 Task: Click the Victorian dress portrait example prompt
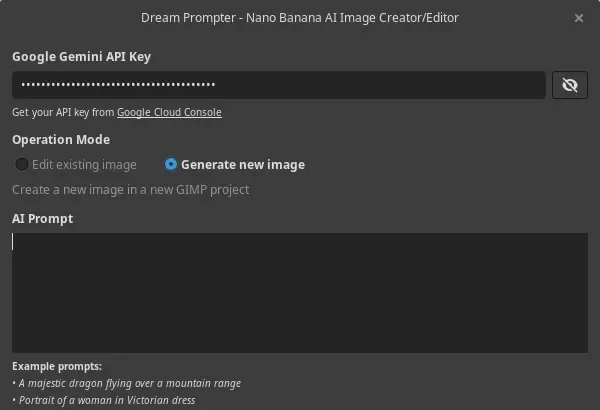coord(107,400)
